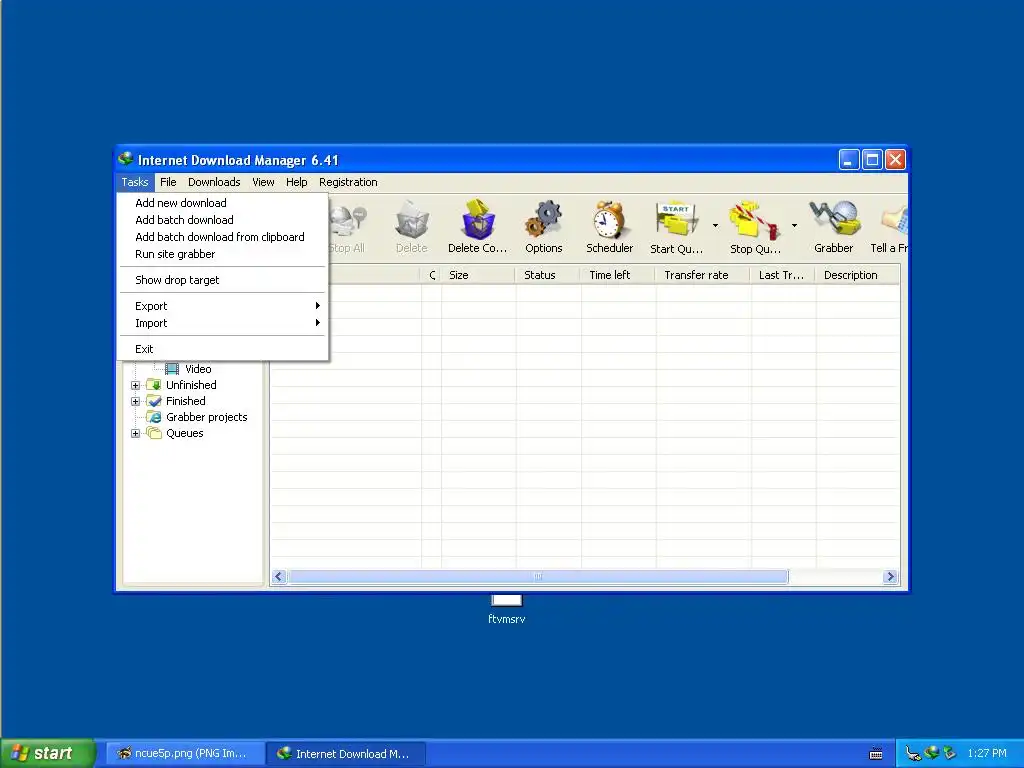This screenshot has height=768, width=1024.
Task: Select the Unfinished folder icon
Action: pos(153,385)
